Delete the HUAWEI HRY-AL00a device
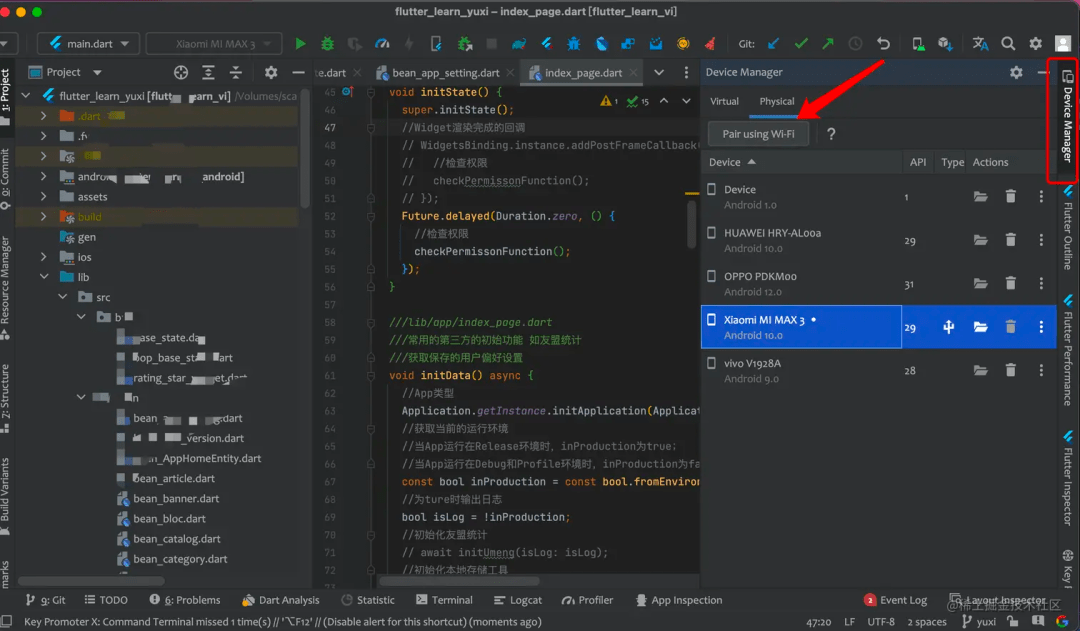The image size is (1080, 631). 1010,240
